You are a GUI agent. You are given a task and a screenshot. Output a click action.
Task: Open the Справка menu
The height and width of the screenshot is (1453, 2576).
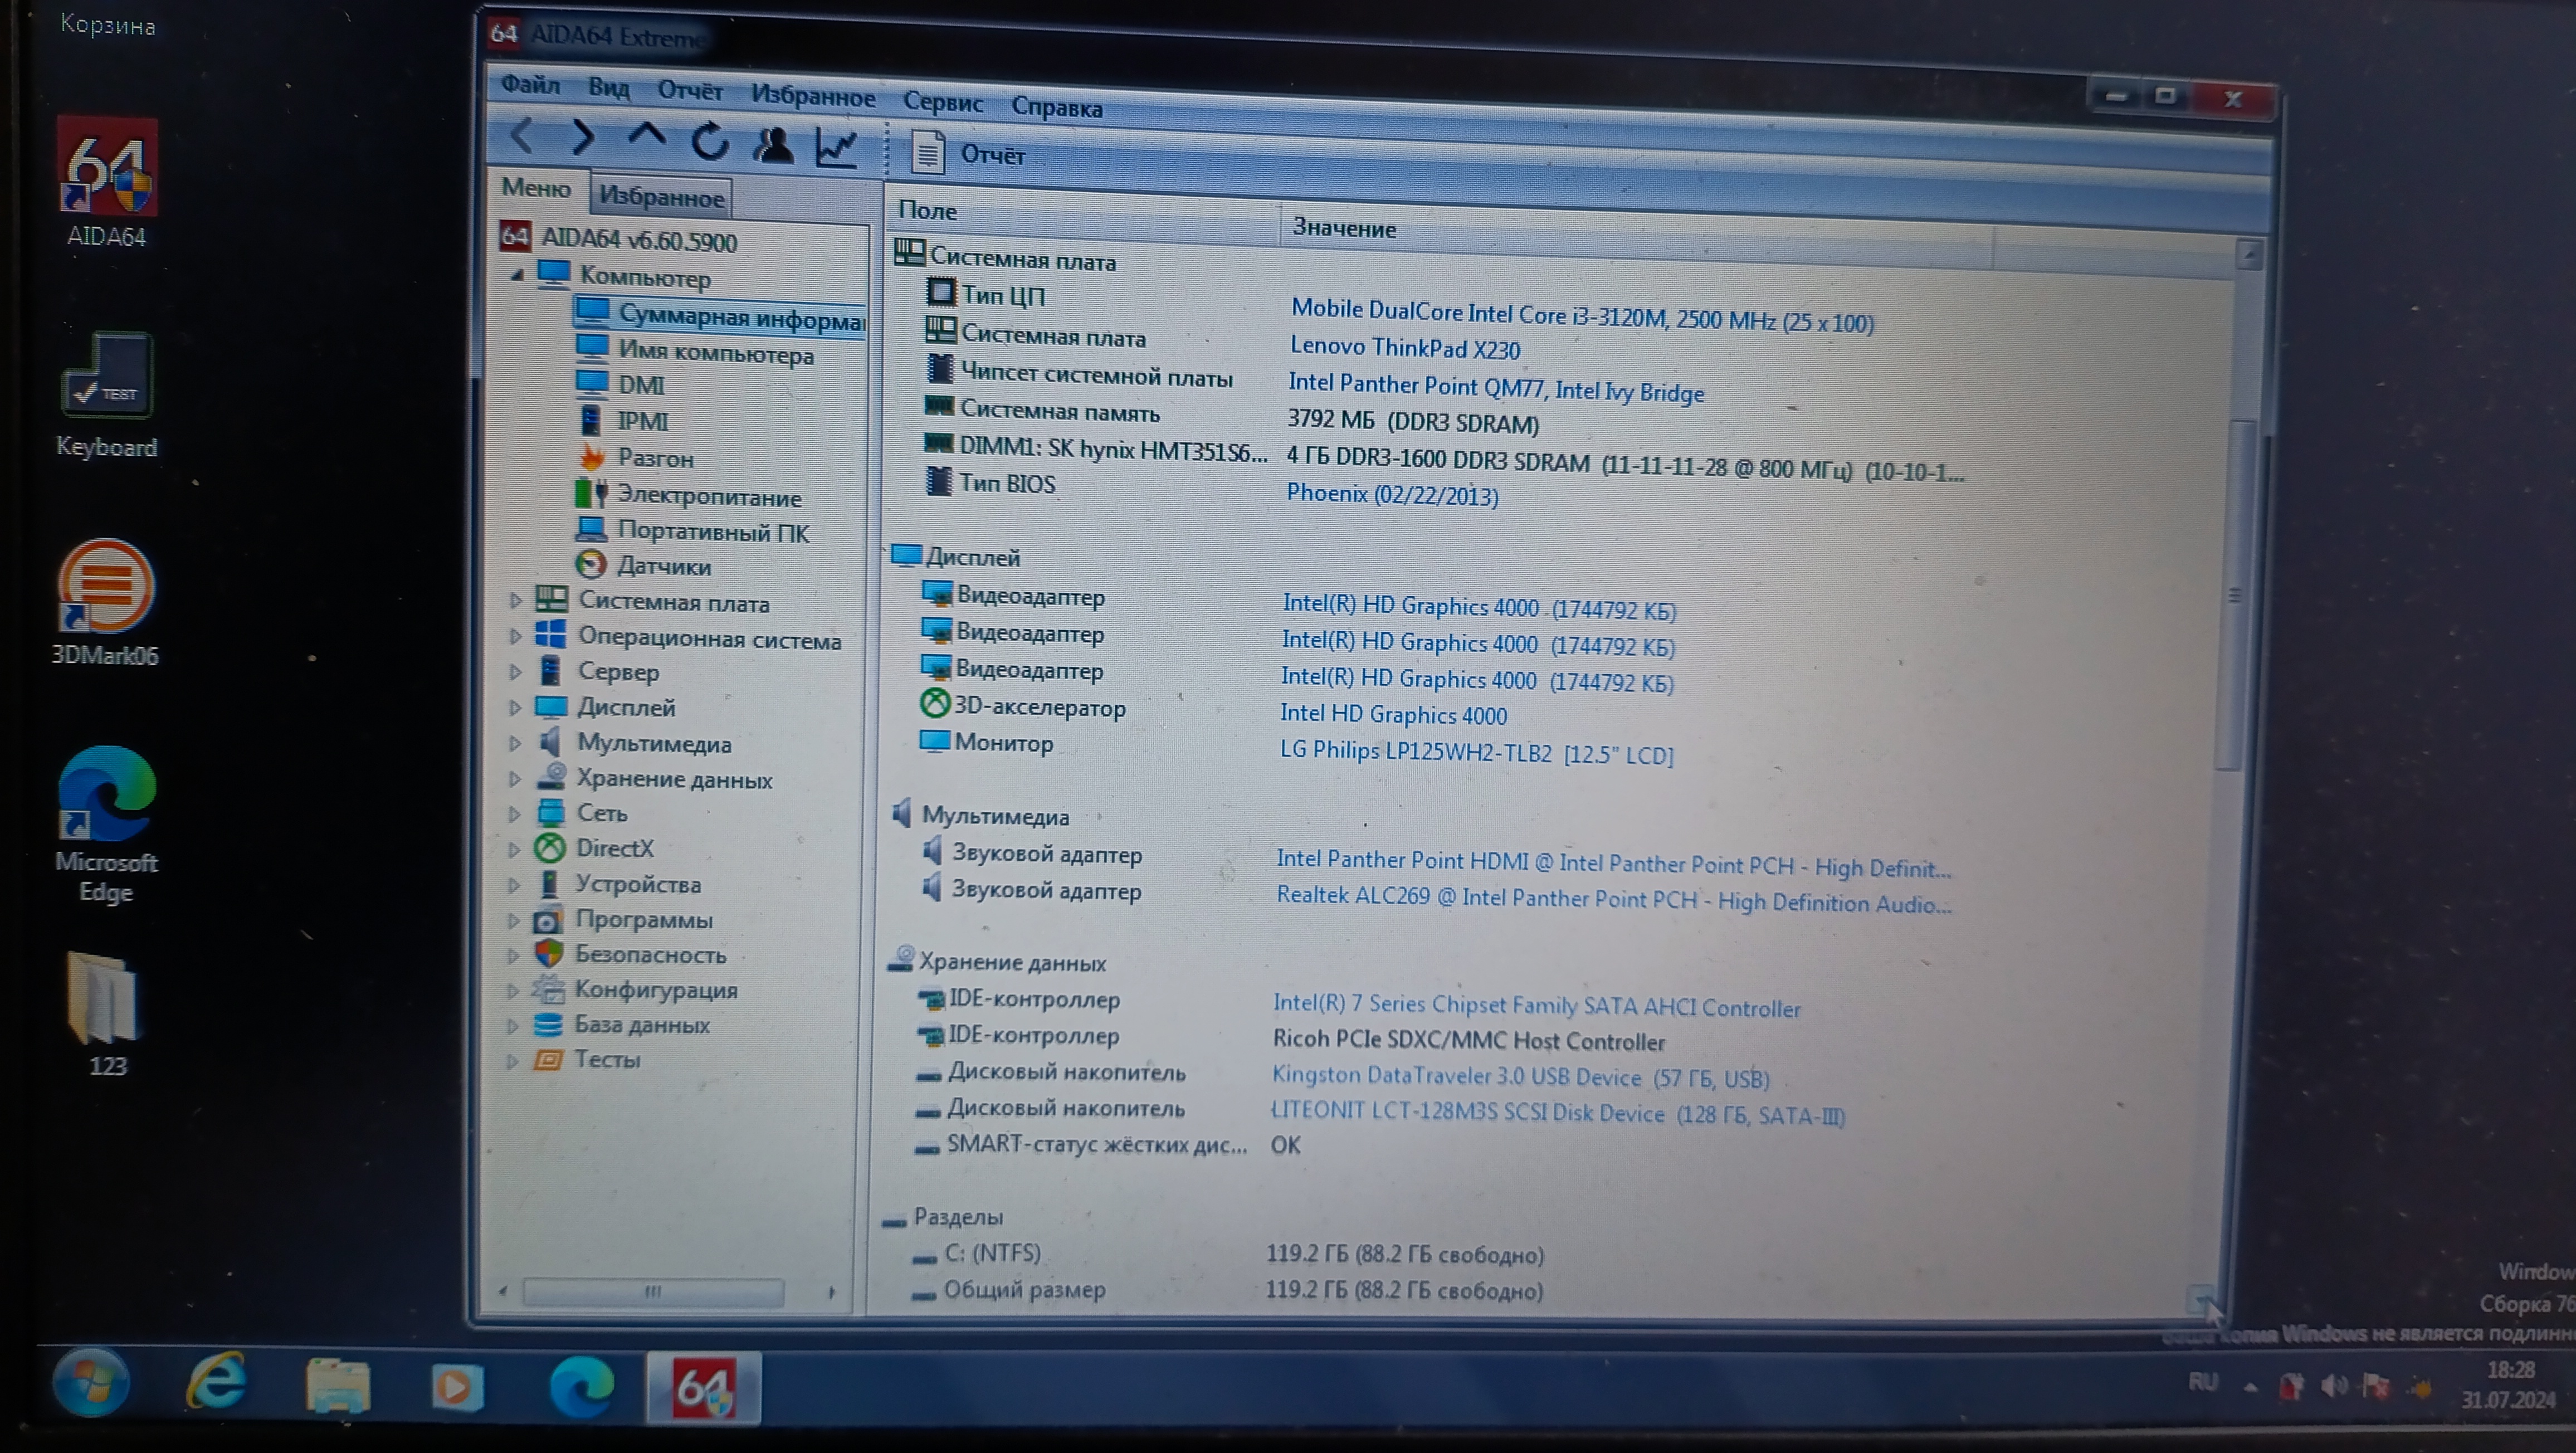[1057, 107]
